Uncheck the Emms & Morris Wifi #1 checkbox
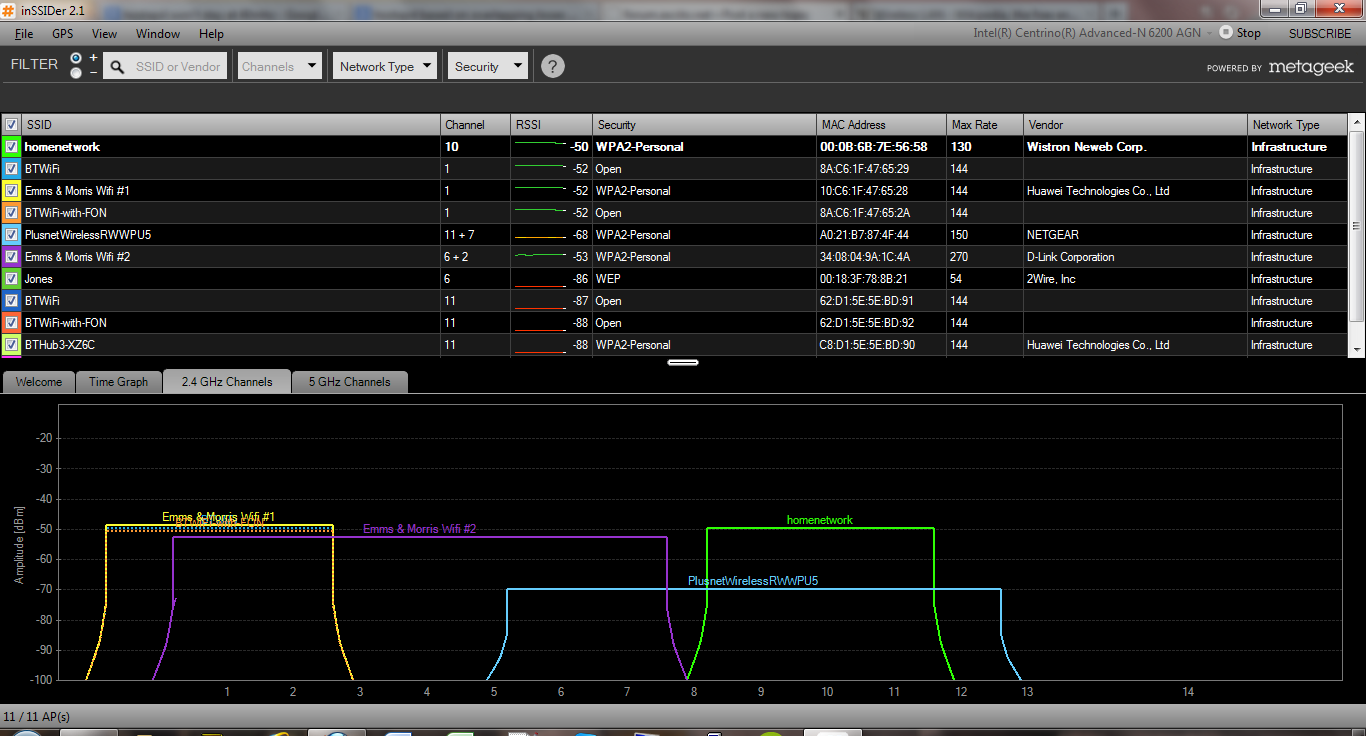 click(x=11, y=191)
